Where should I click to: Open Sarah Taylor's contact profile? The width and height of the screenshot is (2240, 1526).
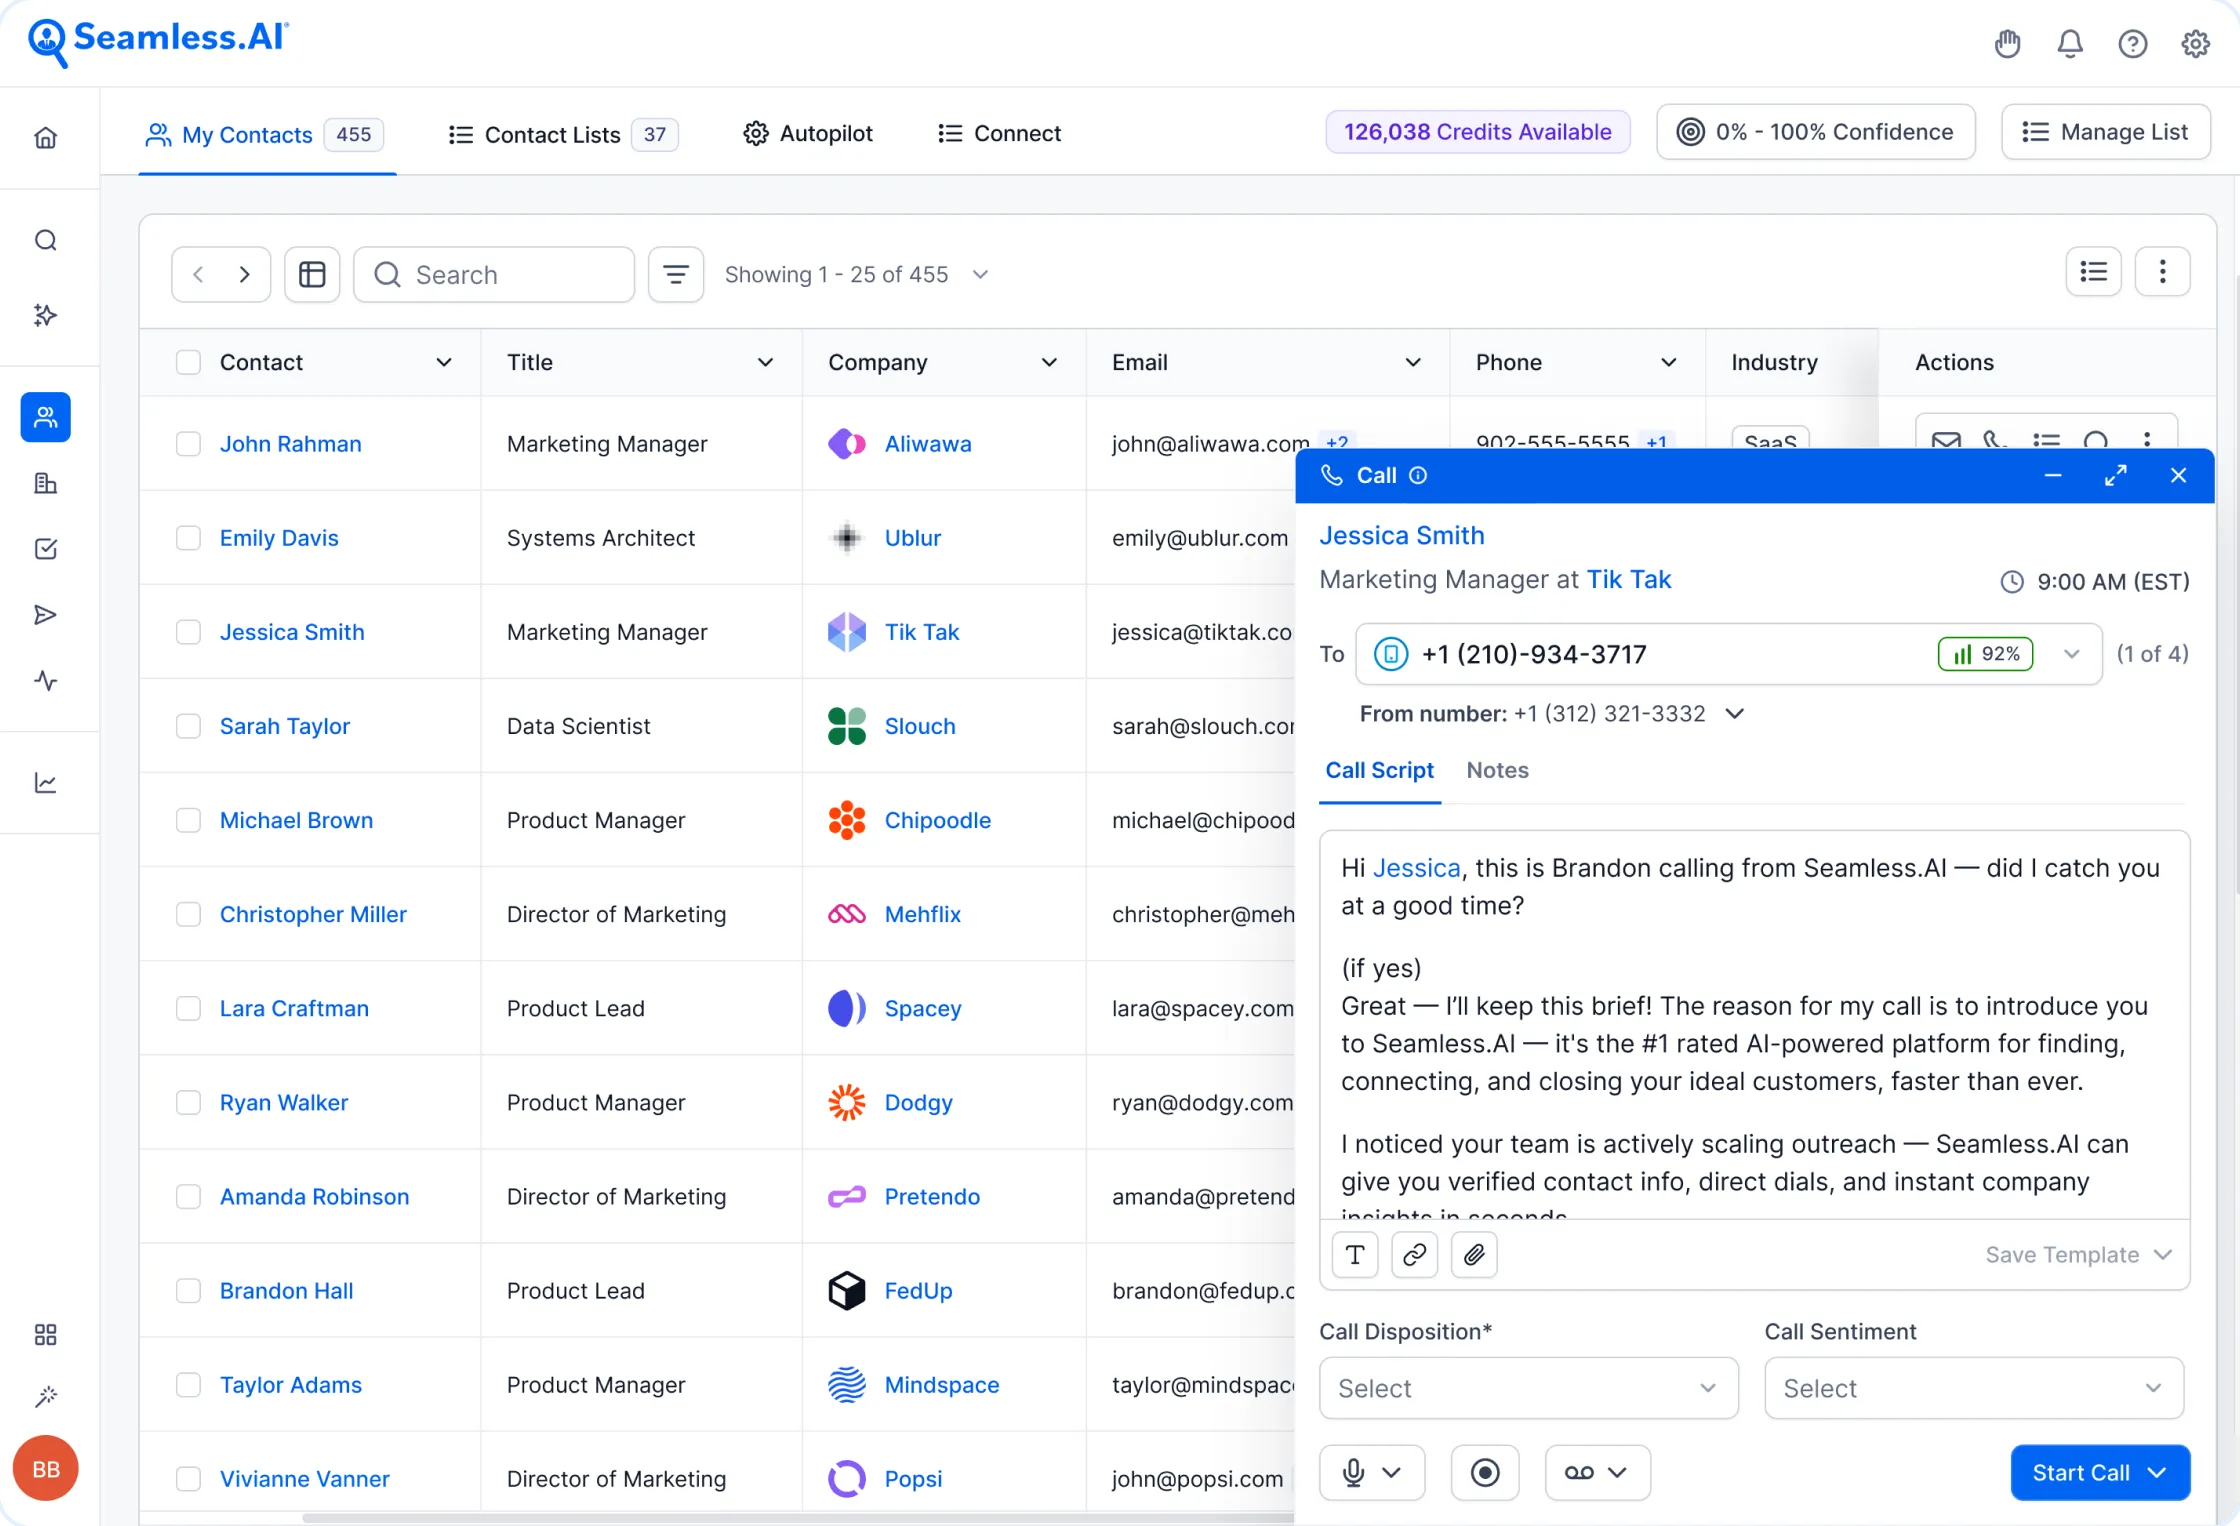pyautogui.click(x=285, y=726)
